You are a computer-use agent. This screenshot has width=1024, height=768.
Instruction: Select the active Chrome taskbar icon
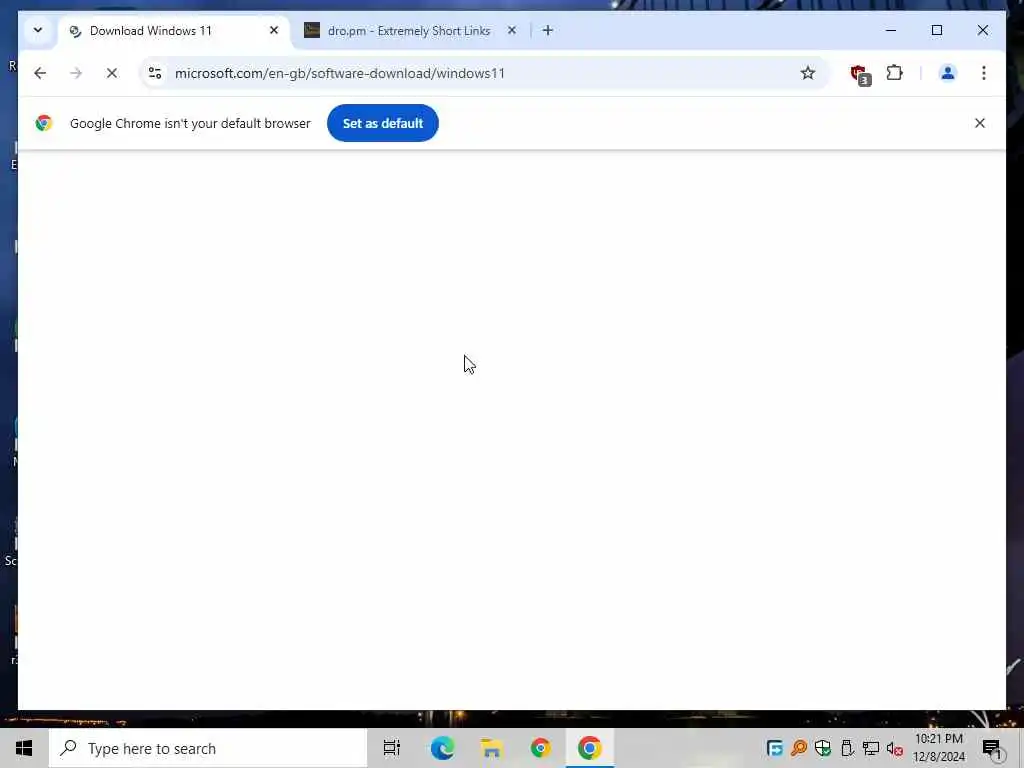point(590,748)
